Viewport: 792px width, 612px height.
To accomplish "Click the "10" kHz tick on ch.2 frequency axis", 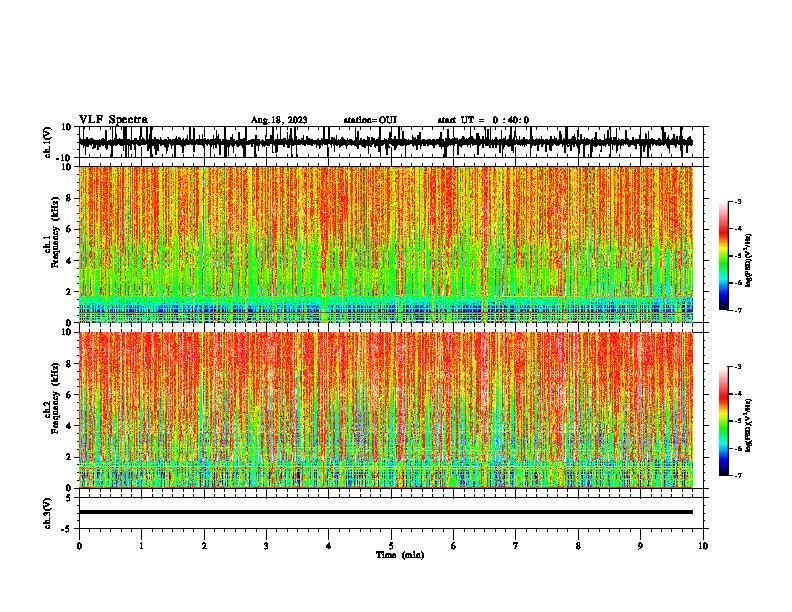I will pyautogui.click(x=67, y=332).
